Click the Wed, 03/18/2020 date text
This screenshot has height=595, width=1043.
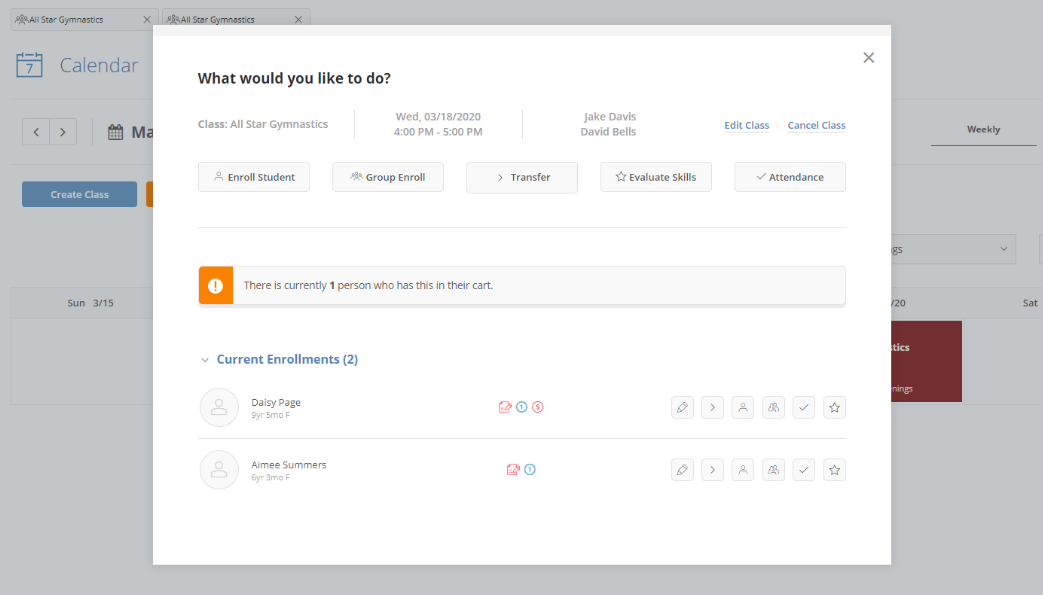tap(438, 116)
